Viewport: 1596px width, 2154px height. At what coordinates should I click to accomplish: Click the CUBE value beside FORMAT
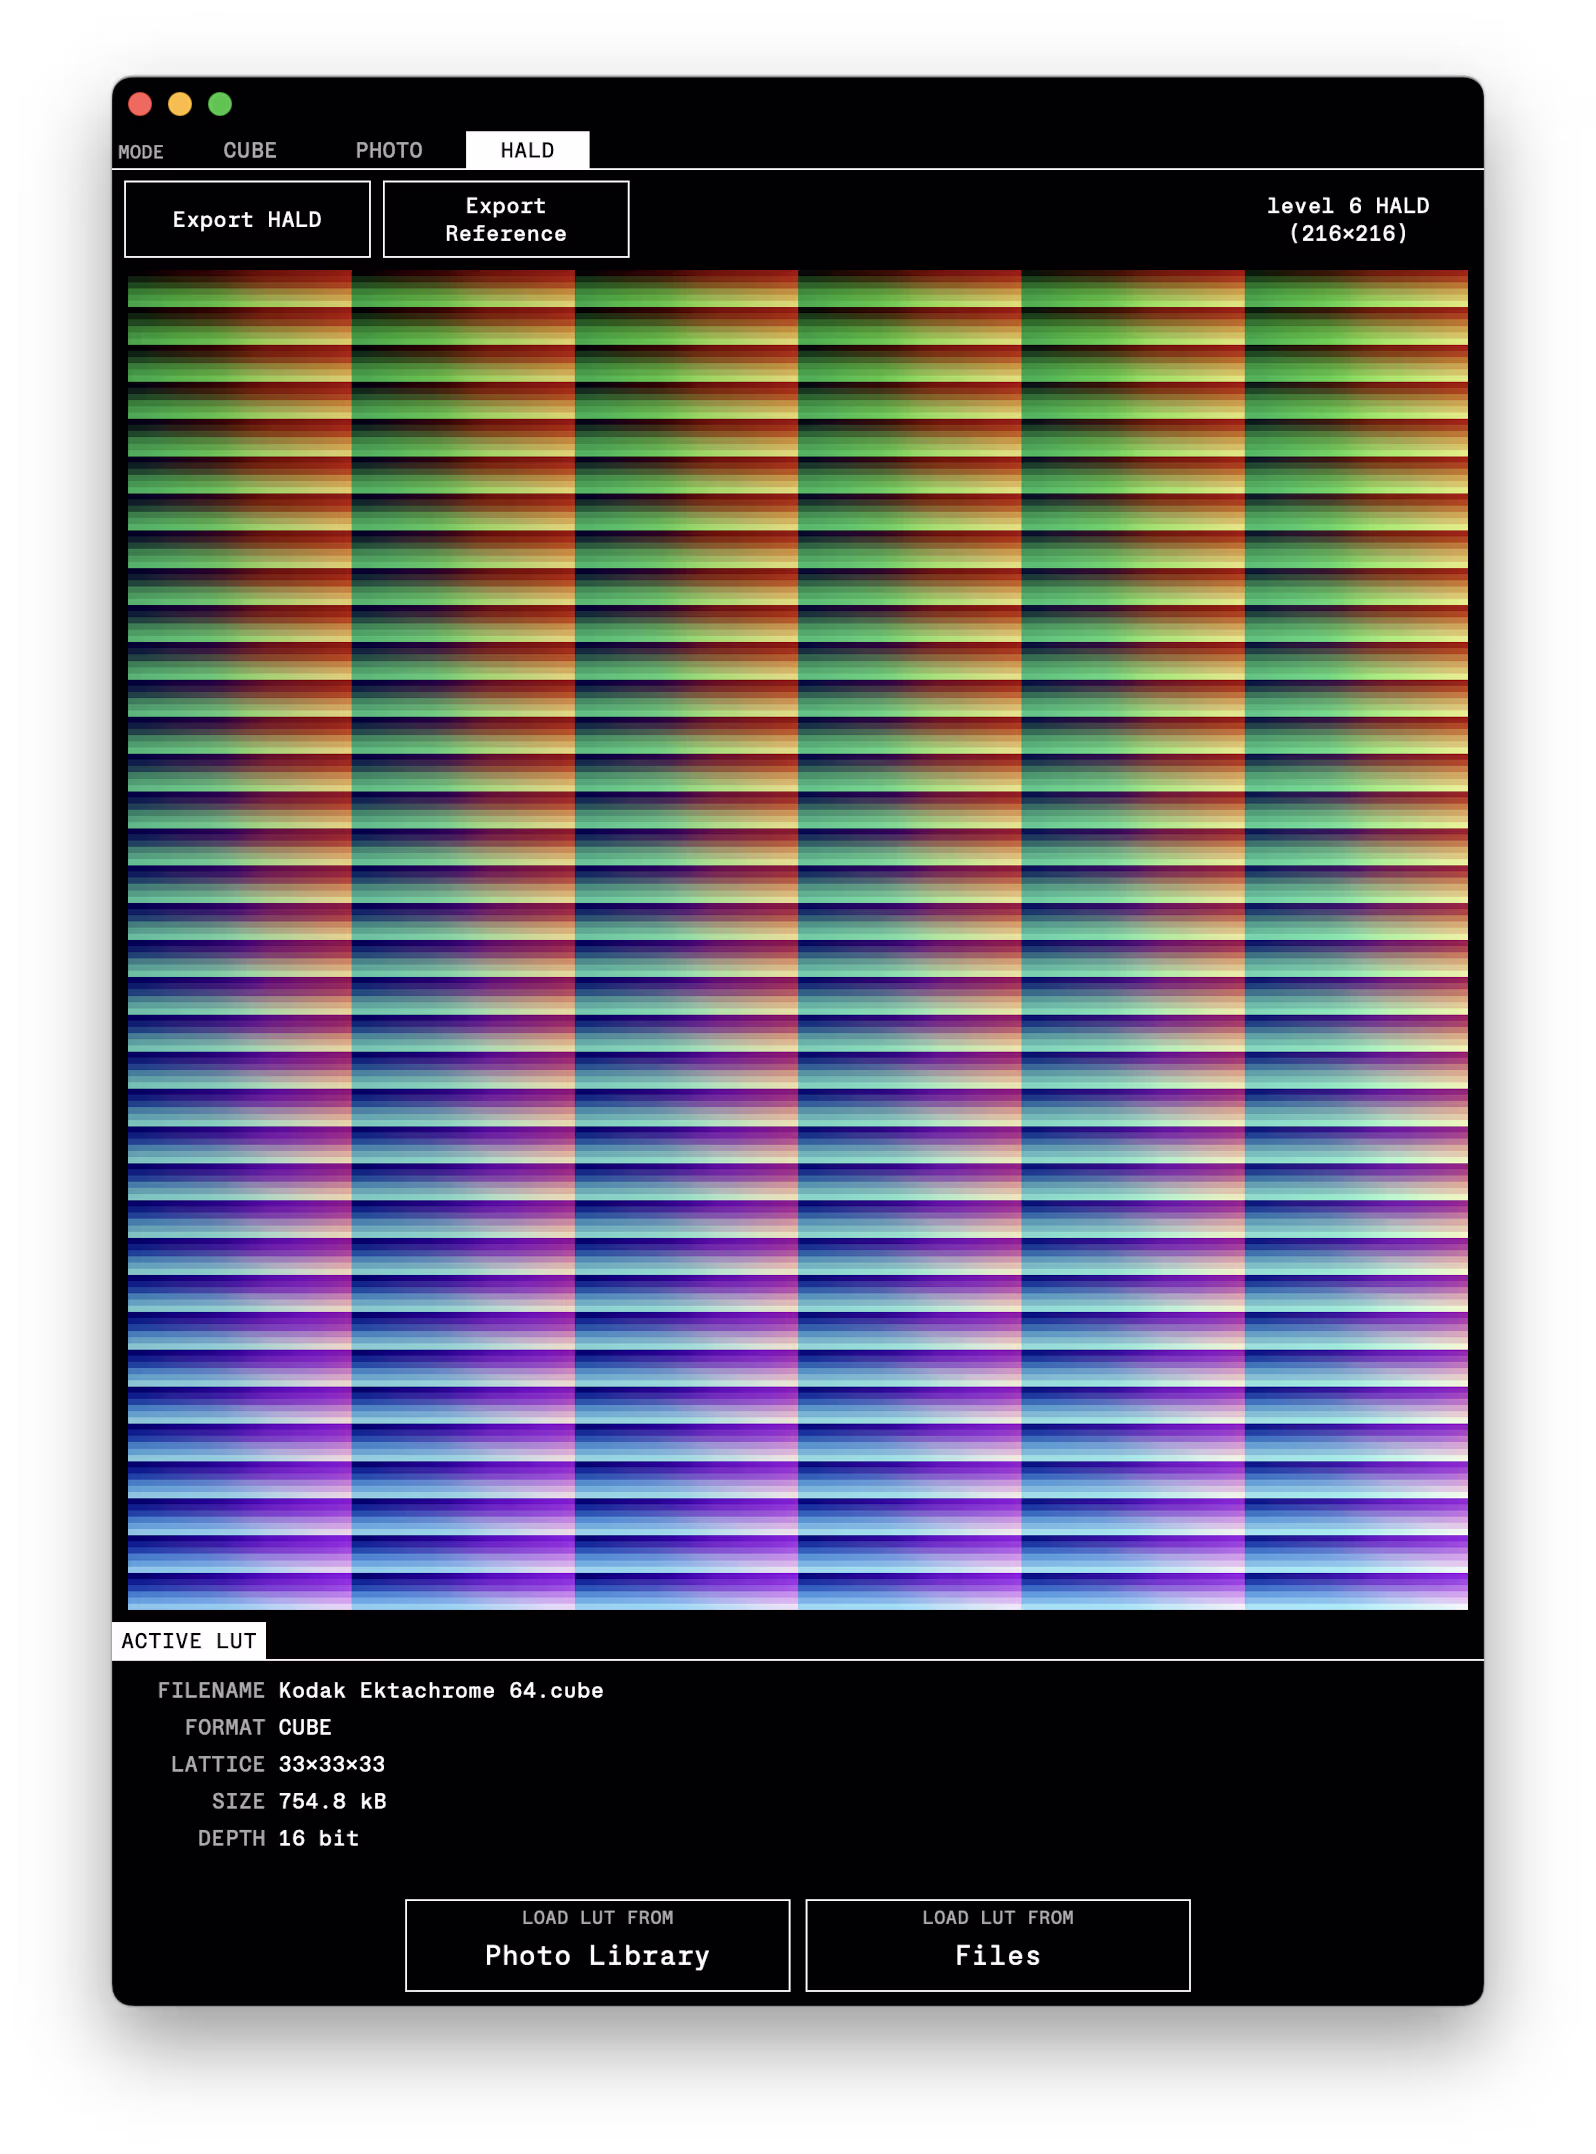[304, 1728]
